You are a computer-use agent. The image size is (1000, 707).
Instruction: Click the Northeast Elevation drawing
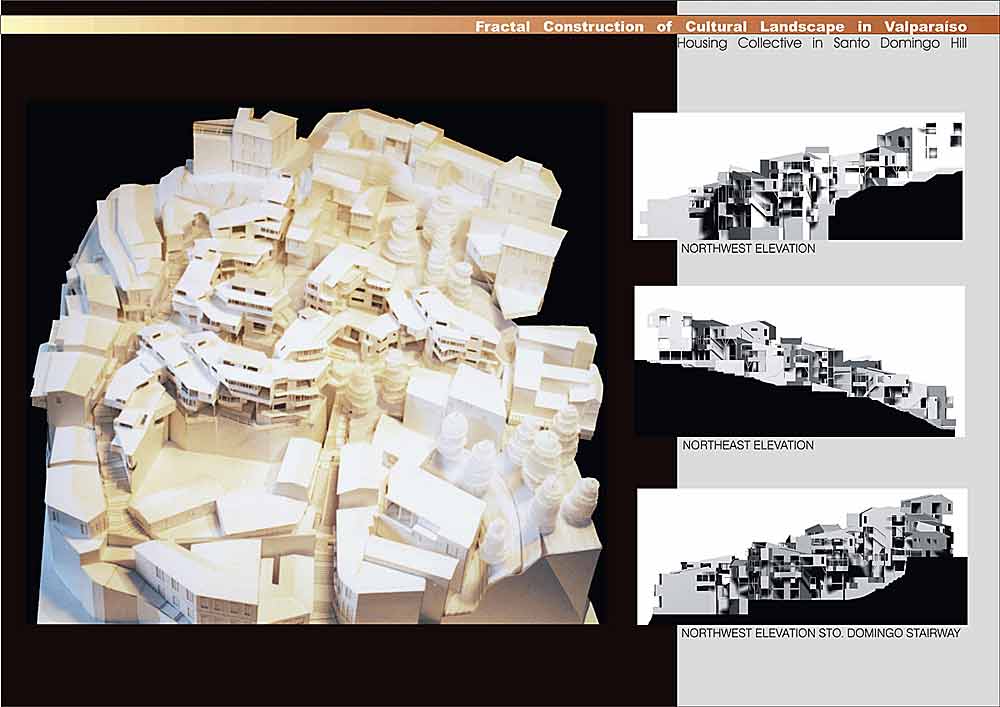800,361
